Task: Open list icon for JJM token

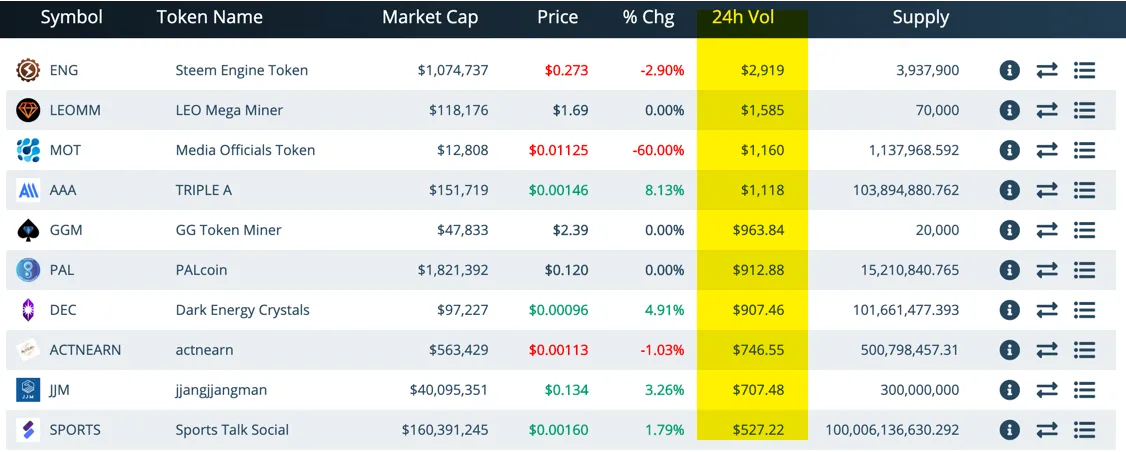Action: coord(1084,390)
